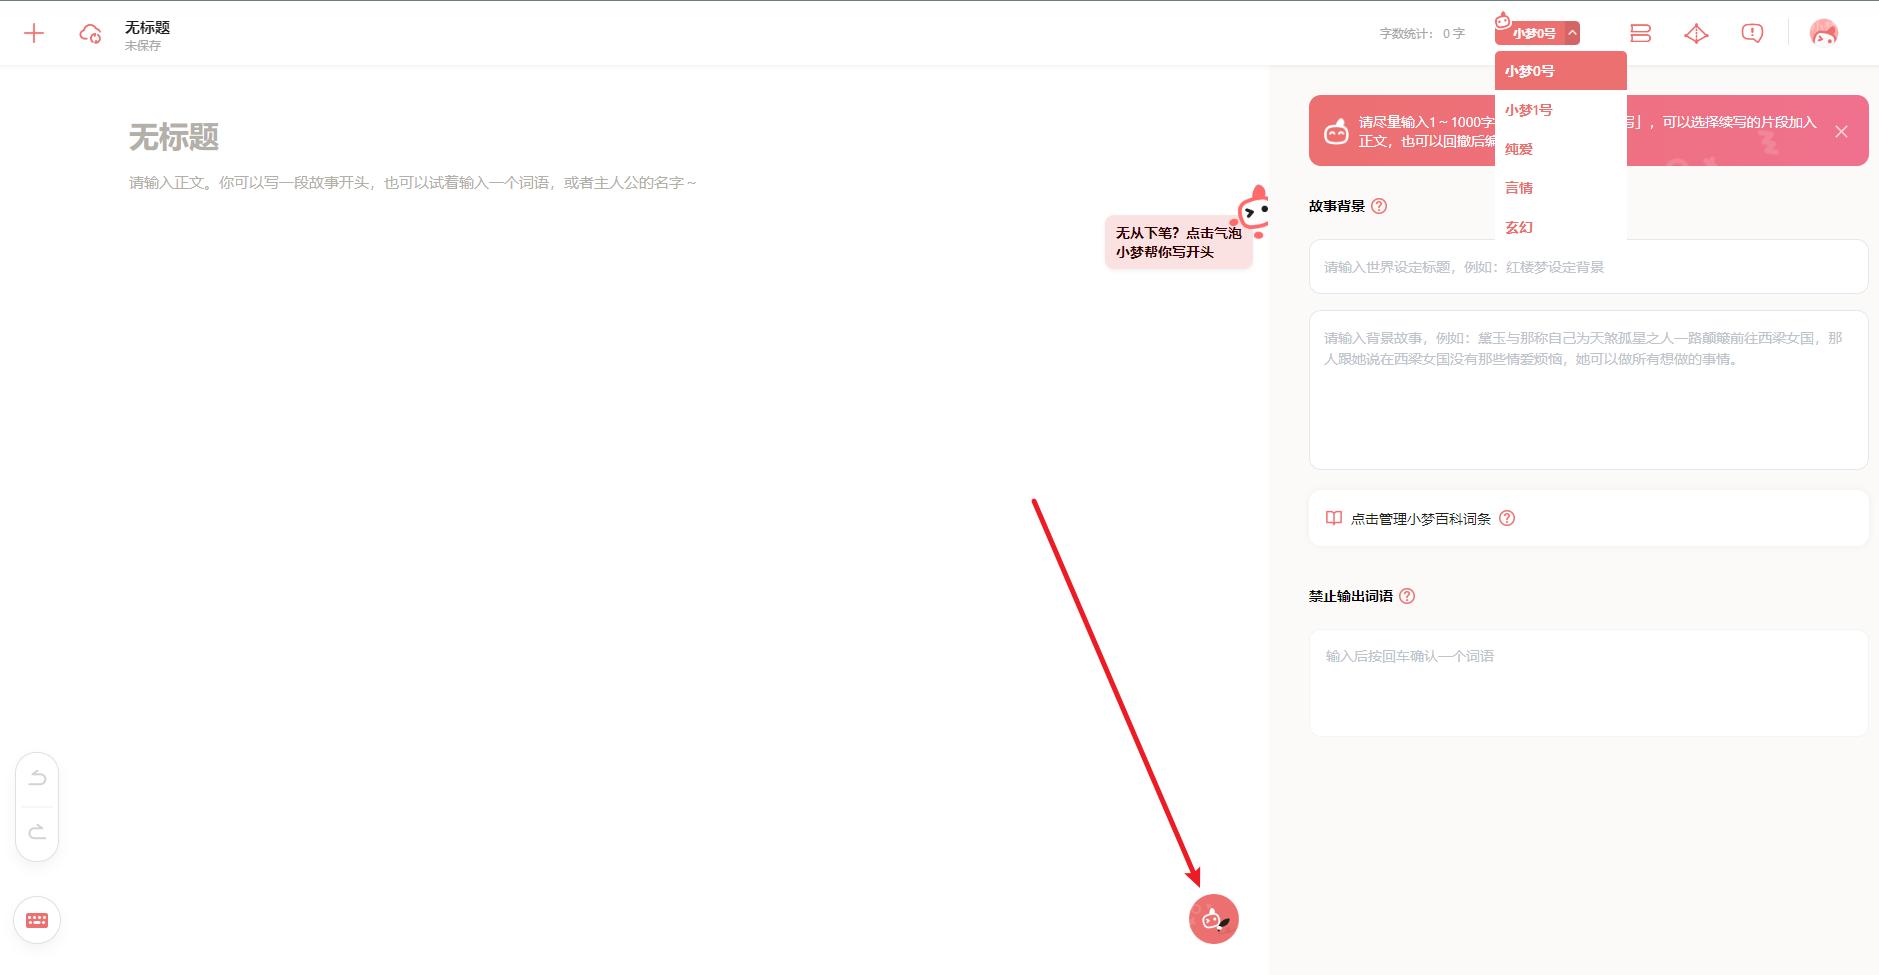Viewport: 1879px width, 975px height.
Task: Click the diamond-shaped story branch icon
Action: pos(1696,33)
